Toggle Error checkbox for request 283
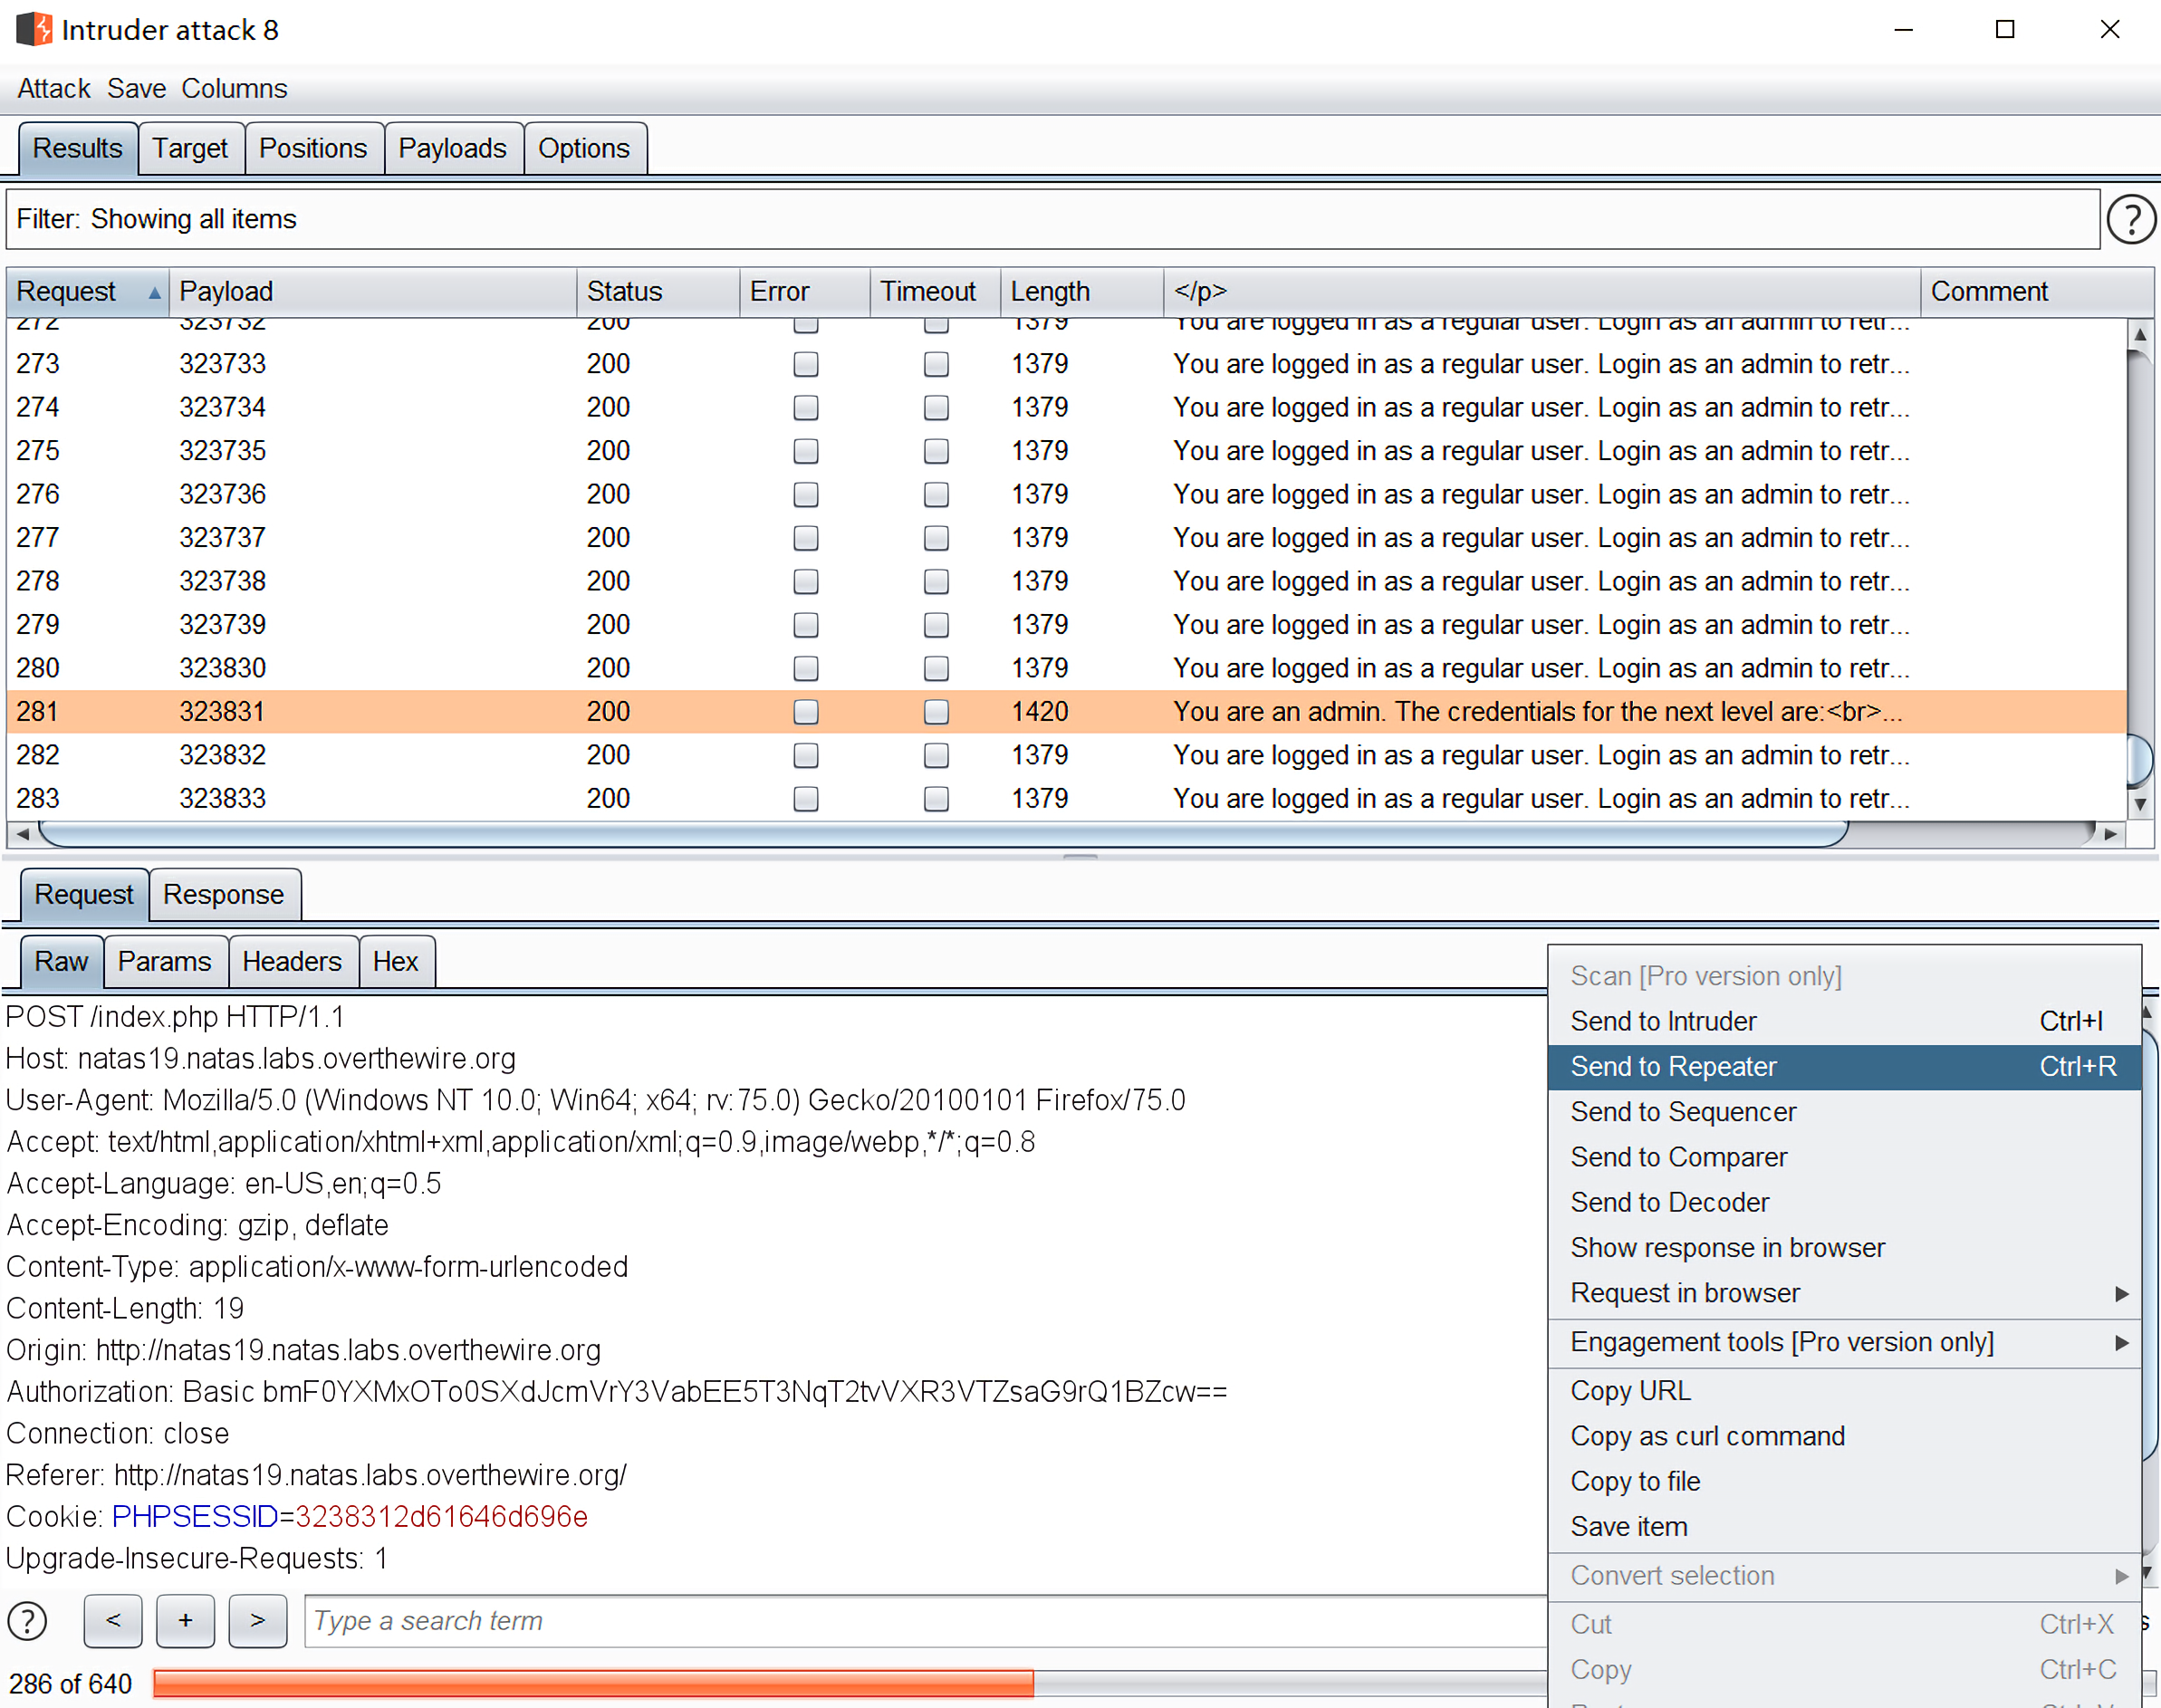 806,799
